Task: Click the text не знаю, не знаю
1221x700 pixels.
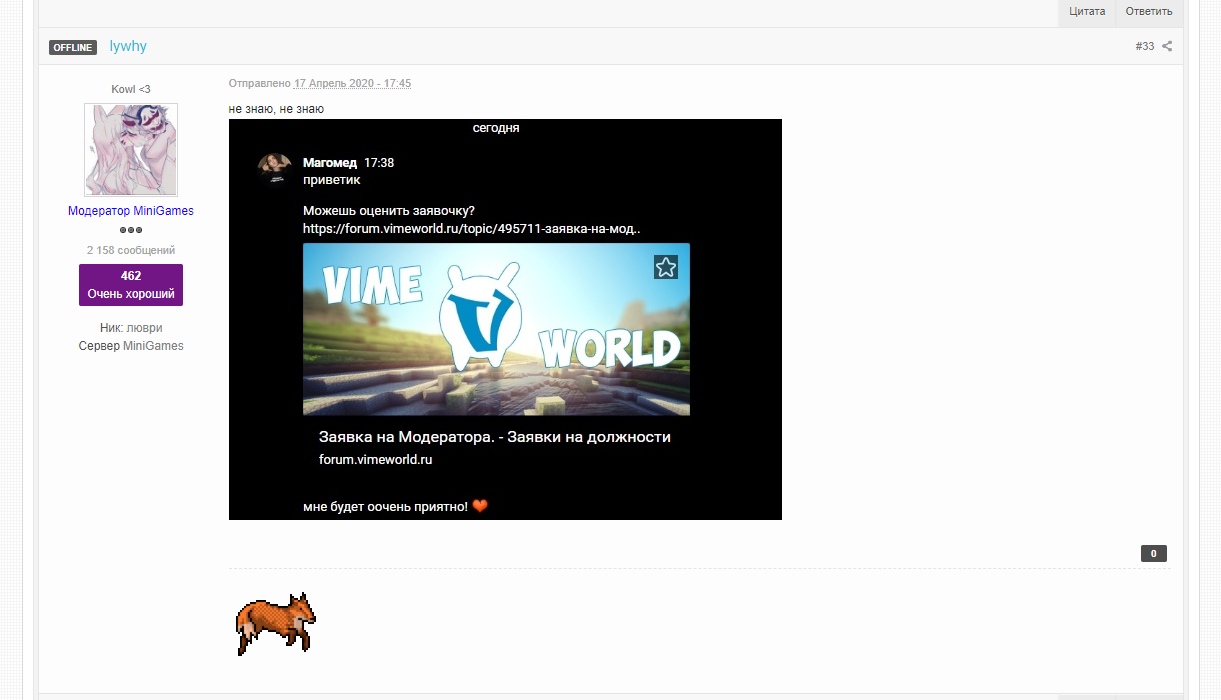Action: pos(276,109)
